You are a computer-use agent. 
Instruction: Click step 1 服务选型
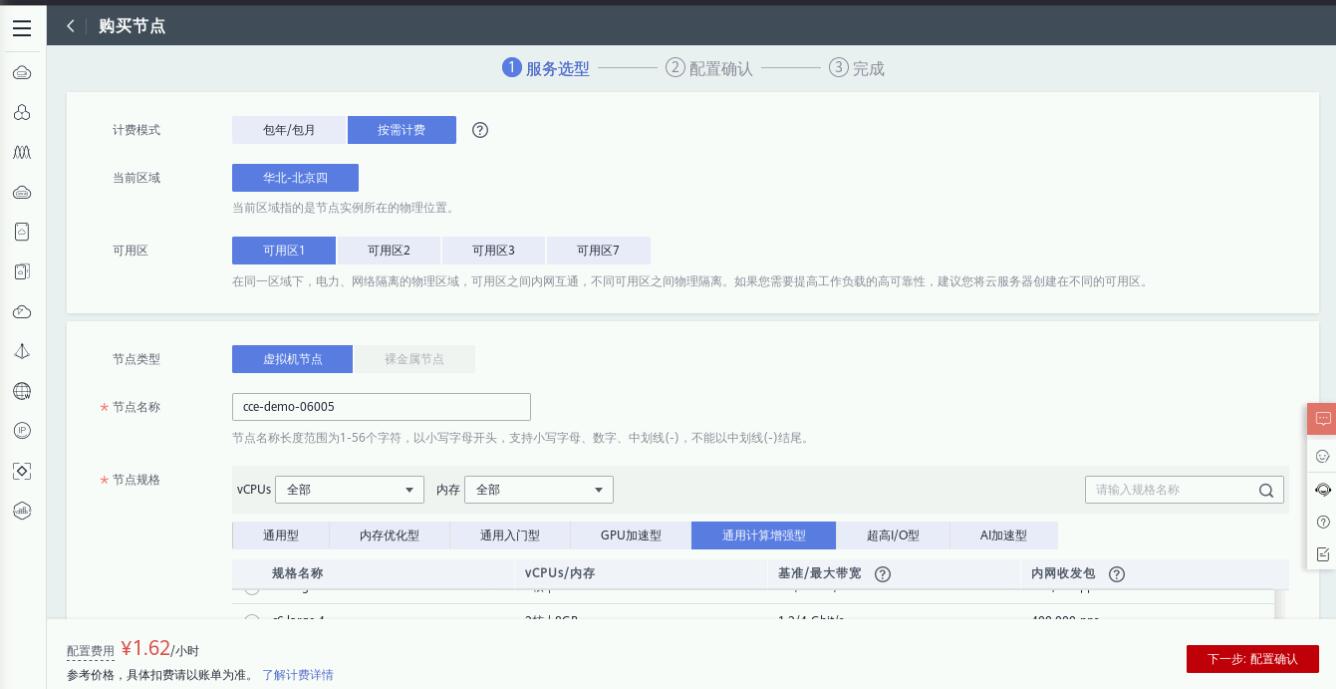tap(546, 68)
